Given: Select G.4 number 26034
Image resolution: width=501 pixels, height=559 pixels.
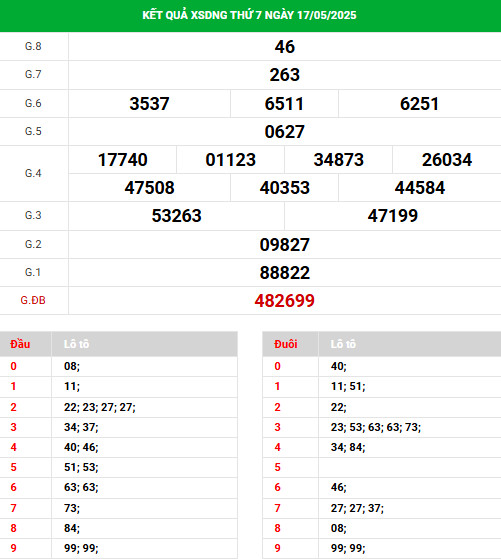Looking at the screenshot, I should (447, 160).
